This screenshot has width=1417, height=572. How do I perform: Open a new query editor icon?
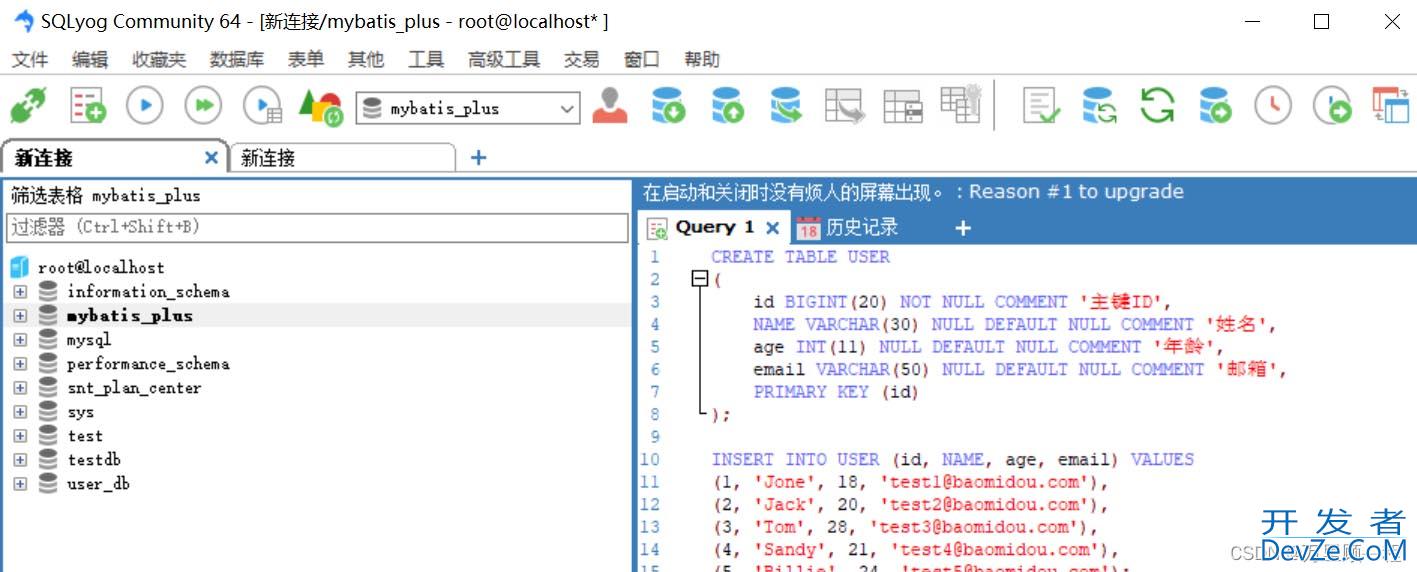point(88,106)
